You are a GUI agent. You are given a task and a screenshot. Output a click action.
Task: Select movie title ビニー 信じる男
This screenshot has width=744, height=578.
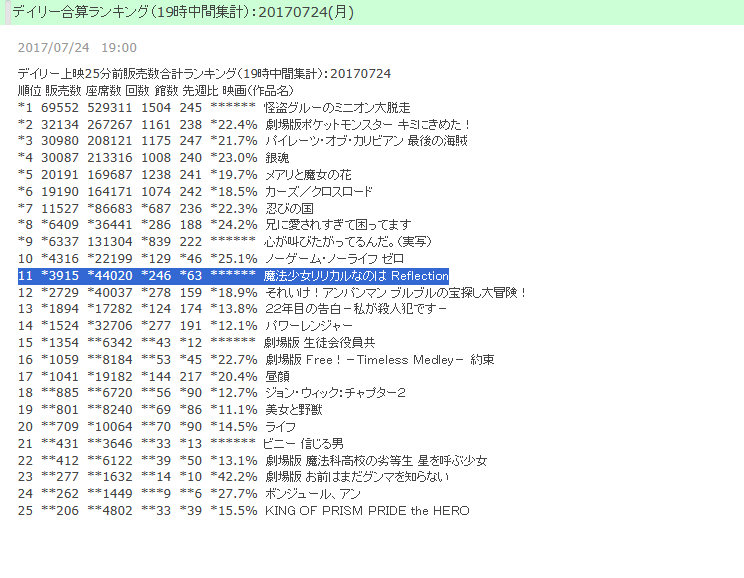coord(304,444)
